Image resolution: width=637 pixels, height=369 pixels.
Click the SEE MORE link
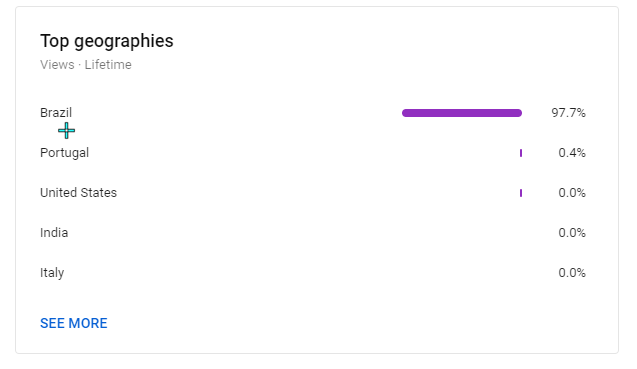[74, 323]
